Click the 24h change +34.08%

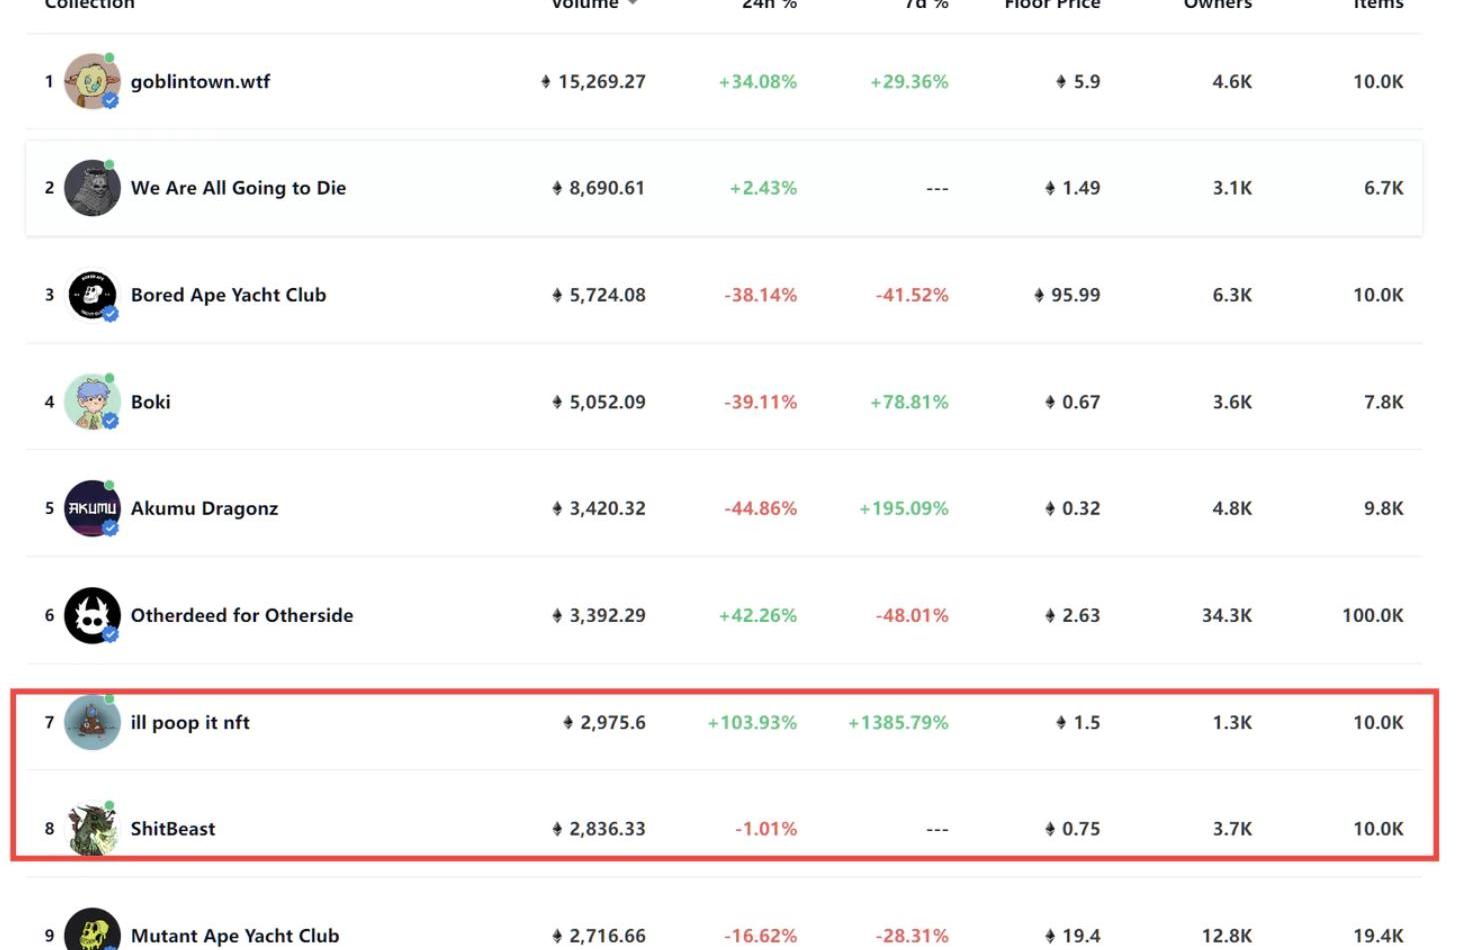(758, 82)
